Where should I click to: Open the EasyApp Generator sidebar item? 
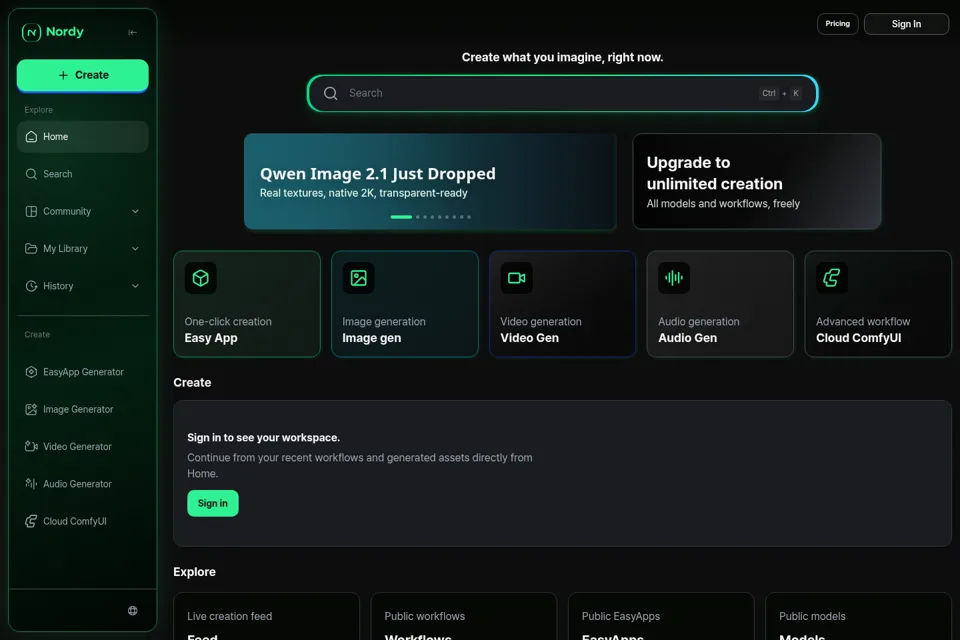83,372
